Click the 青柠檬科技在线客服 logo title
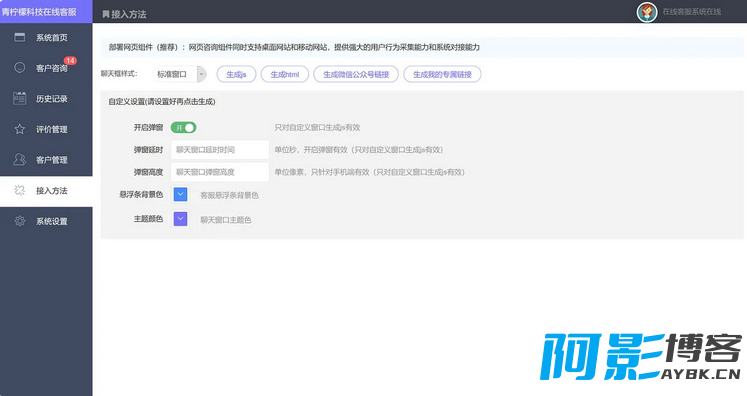The image size is (747, 396). (x=39, y=11)
